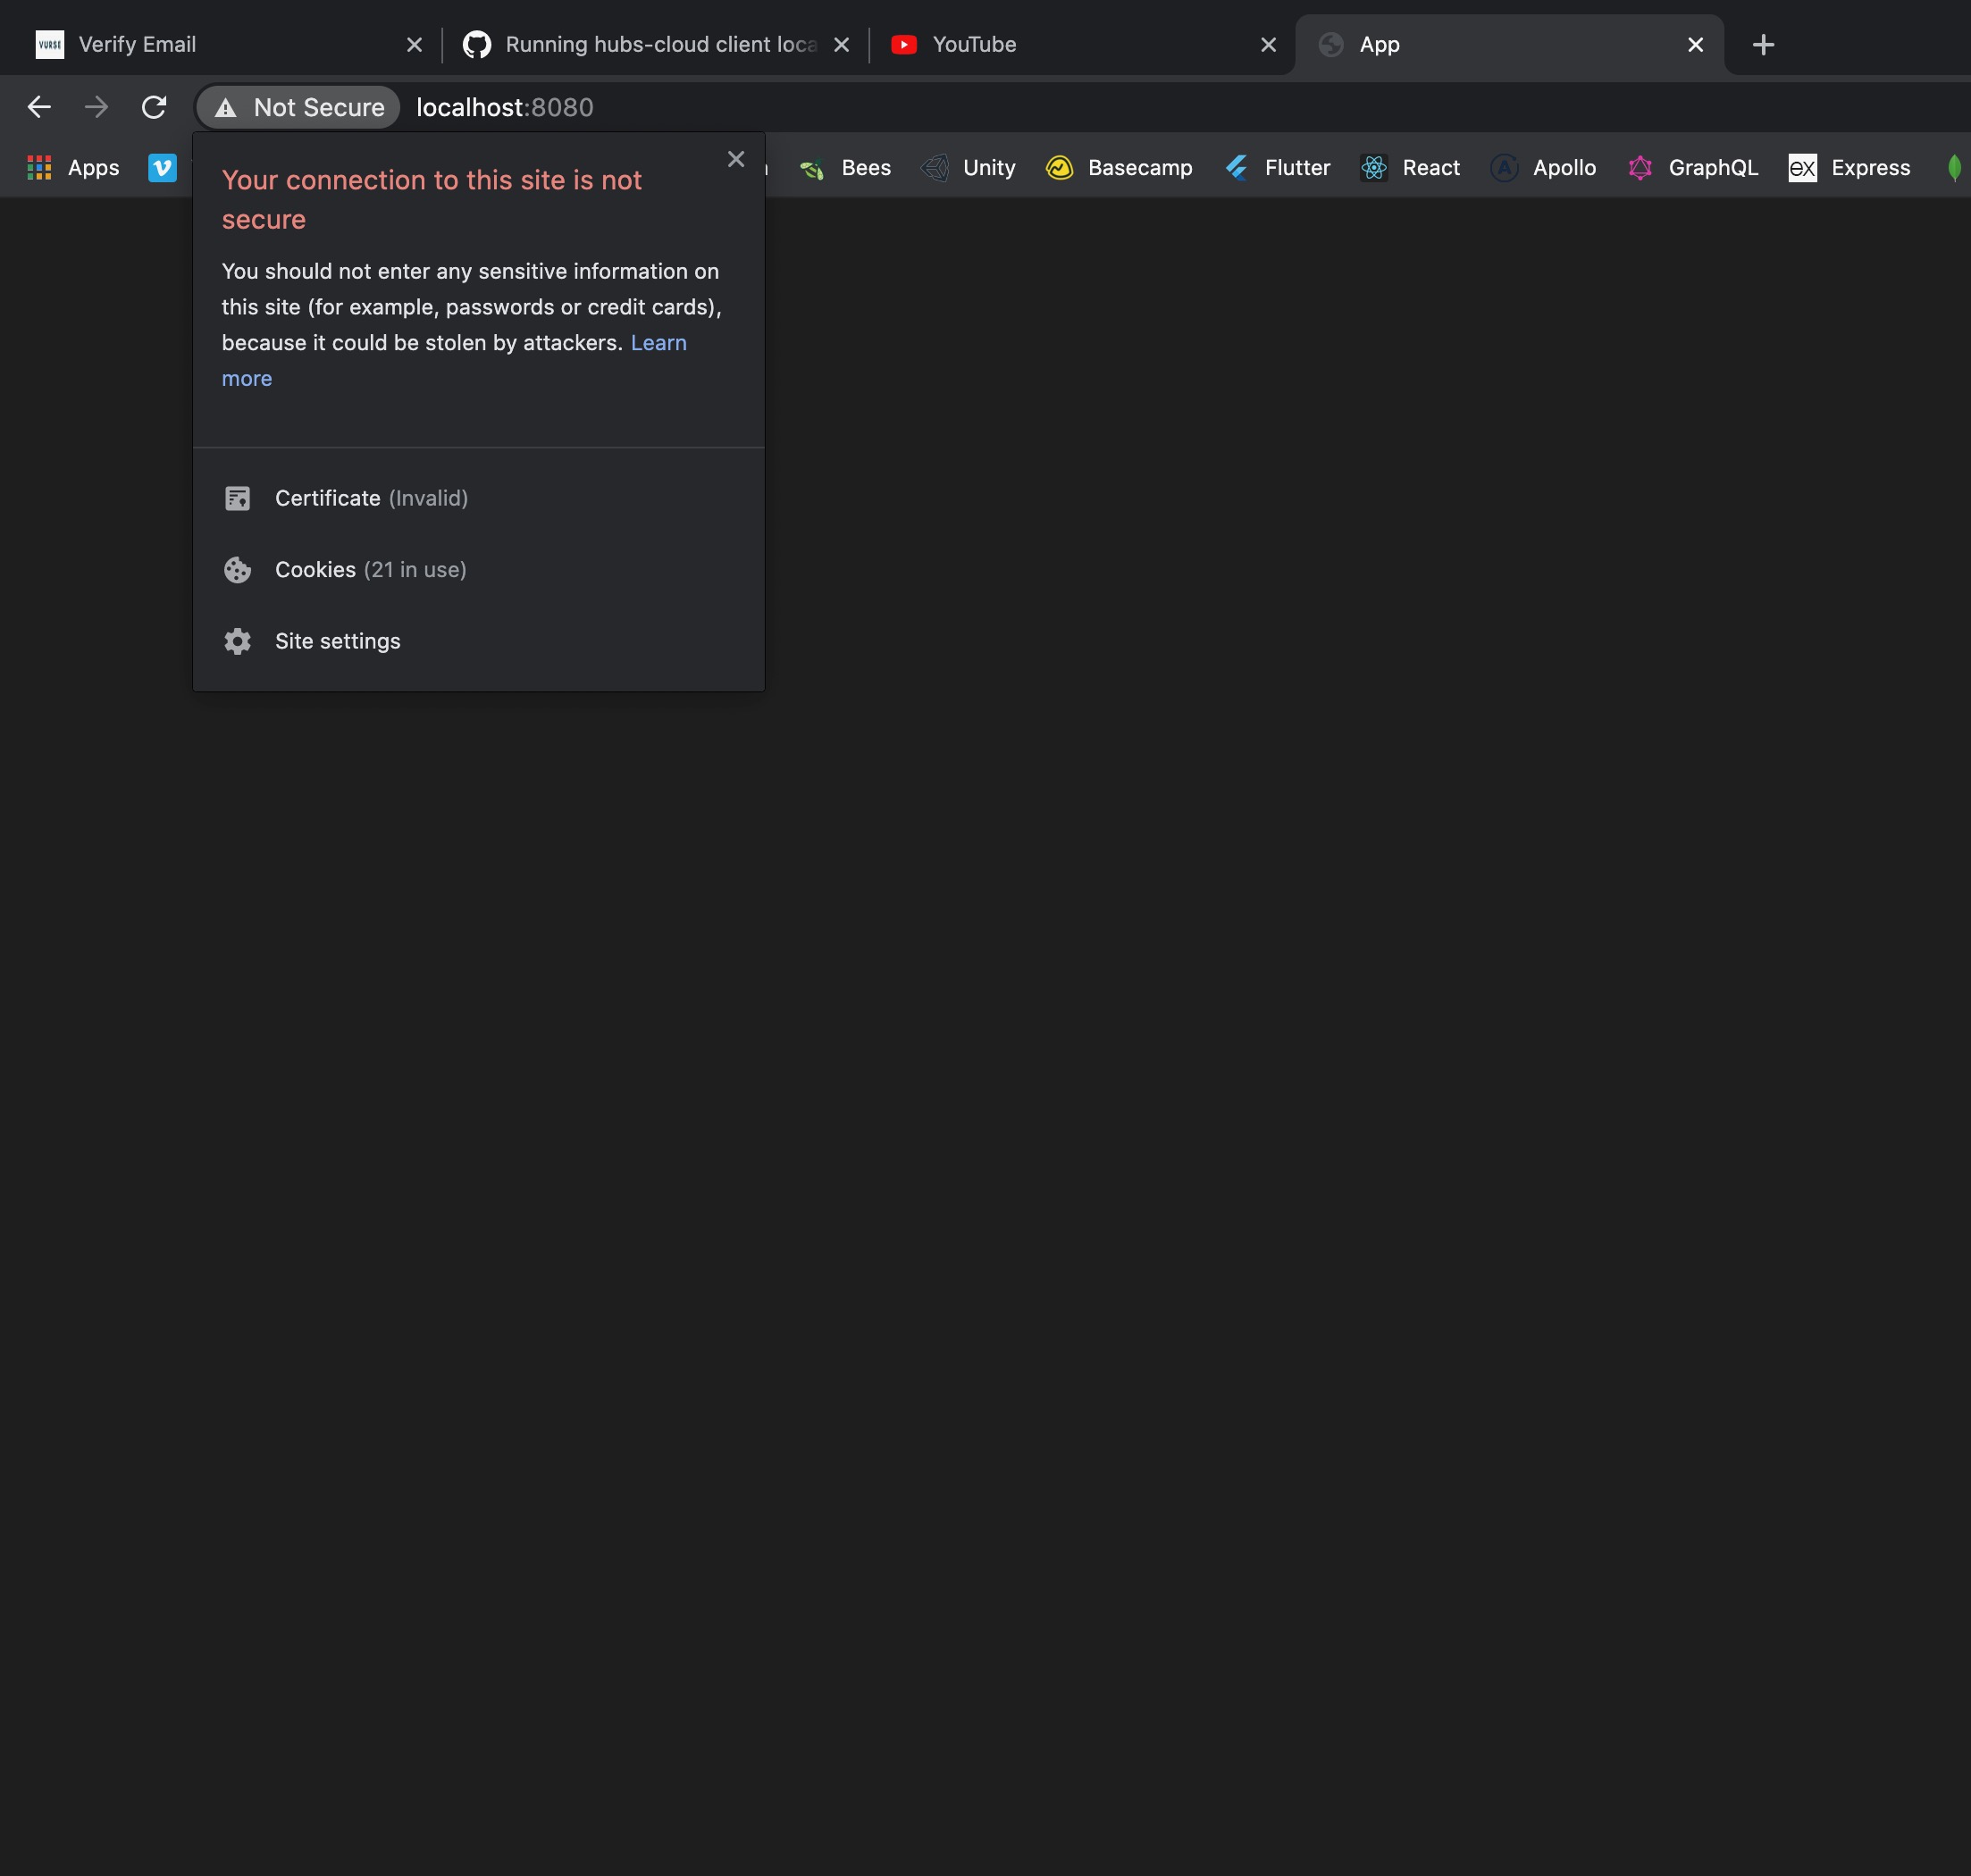Open the Unity bookmark

pos(968,168)
